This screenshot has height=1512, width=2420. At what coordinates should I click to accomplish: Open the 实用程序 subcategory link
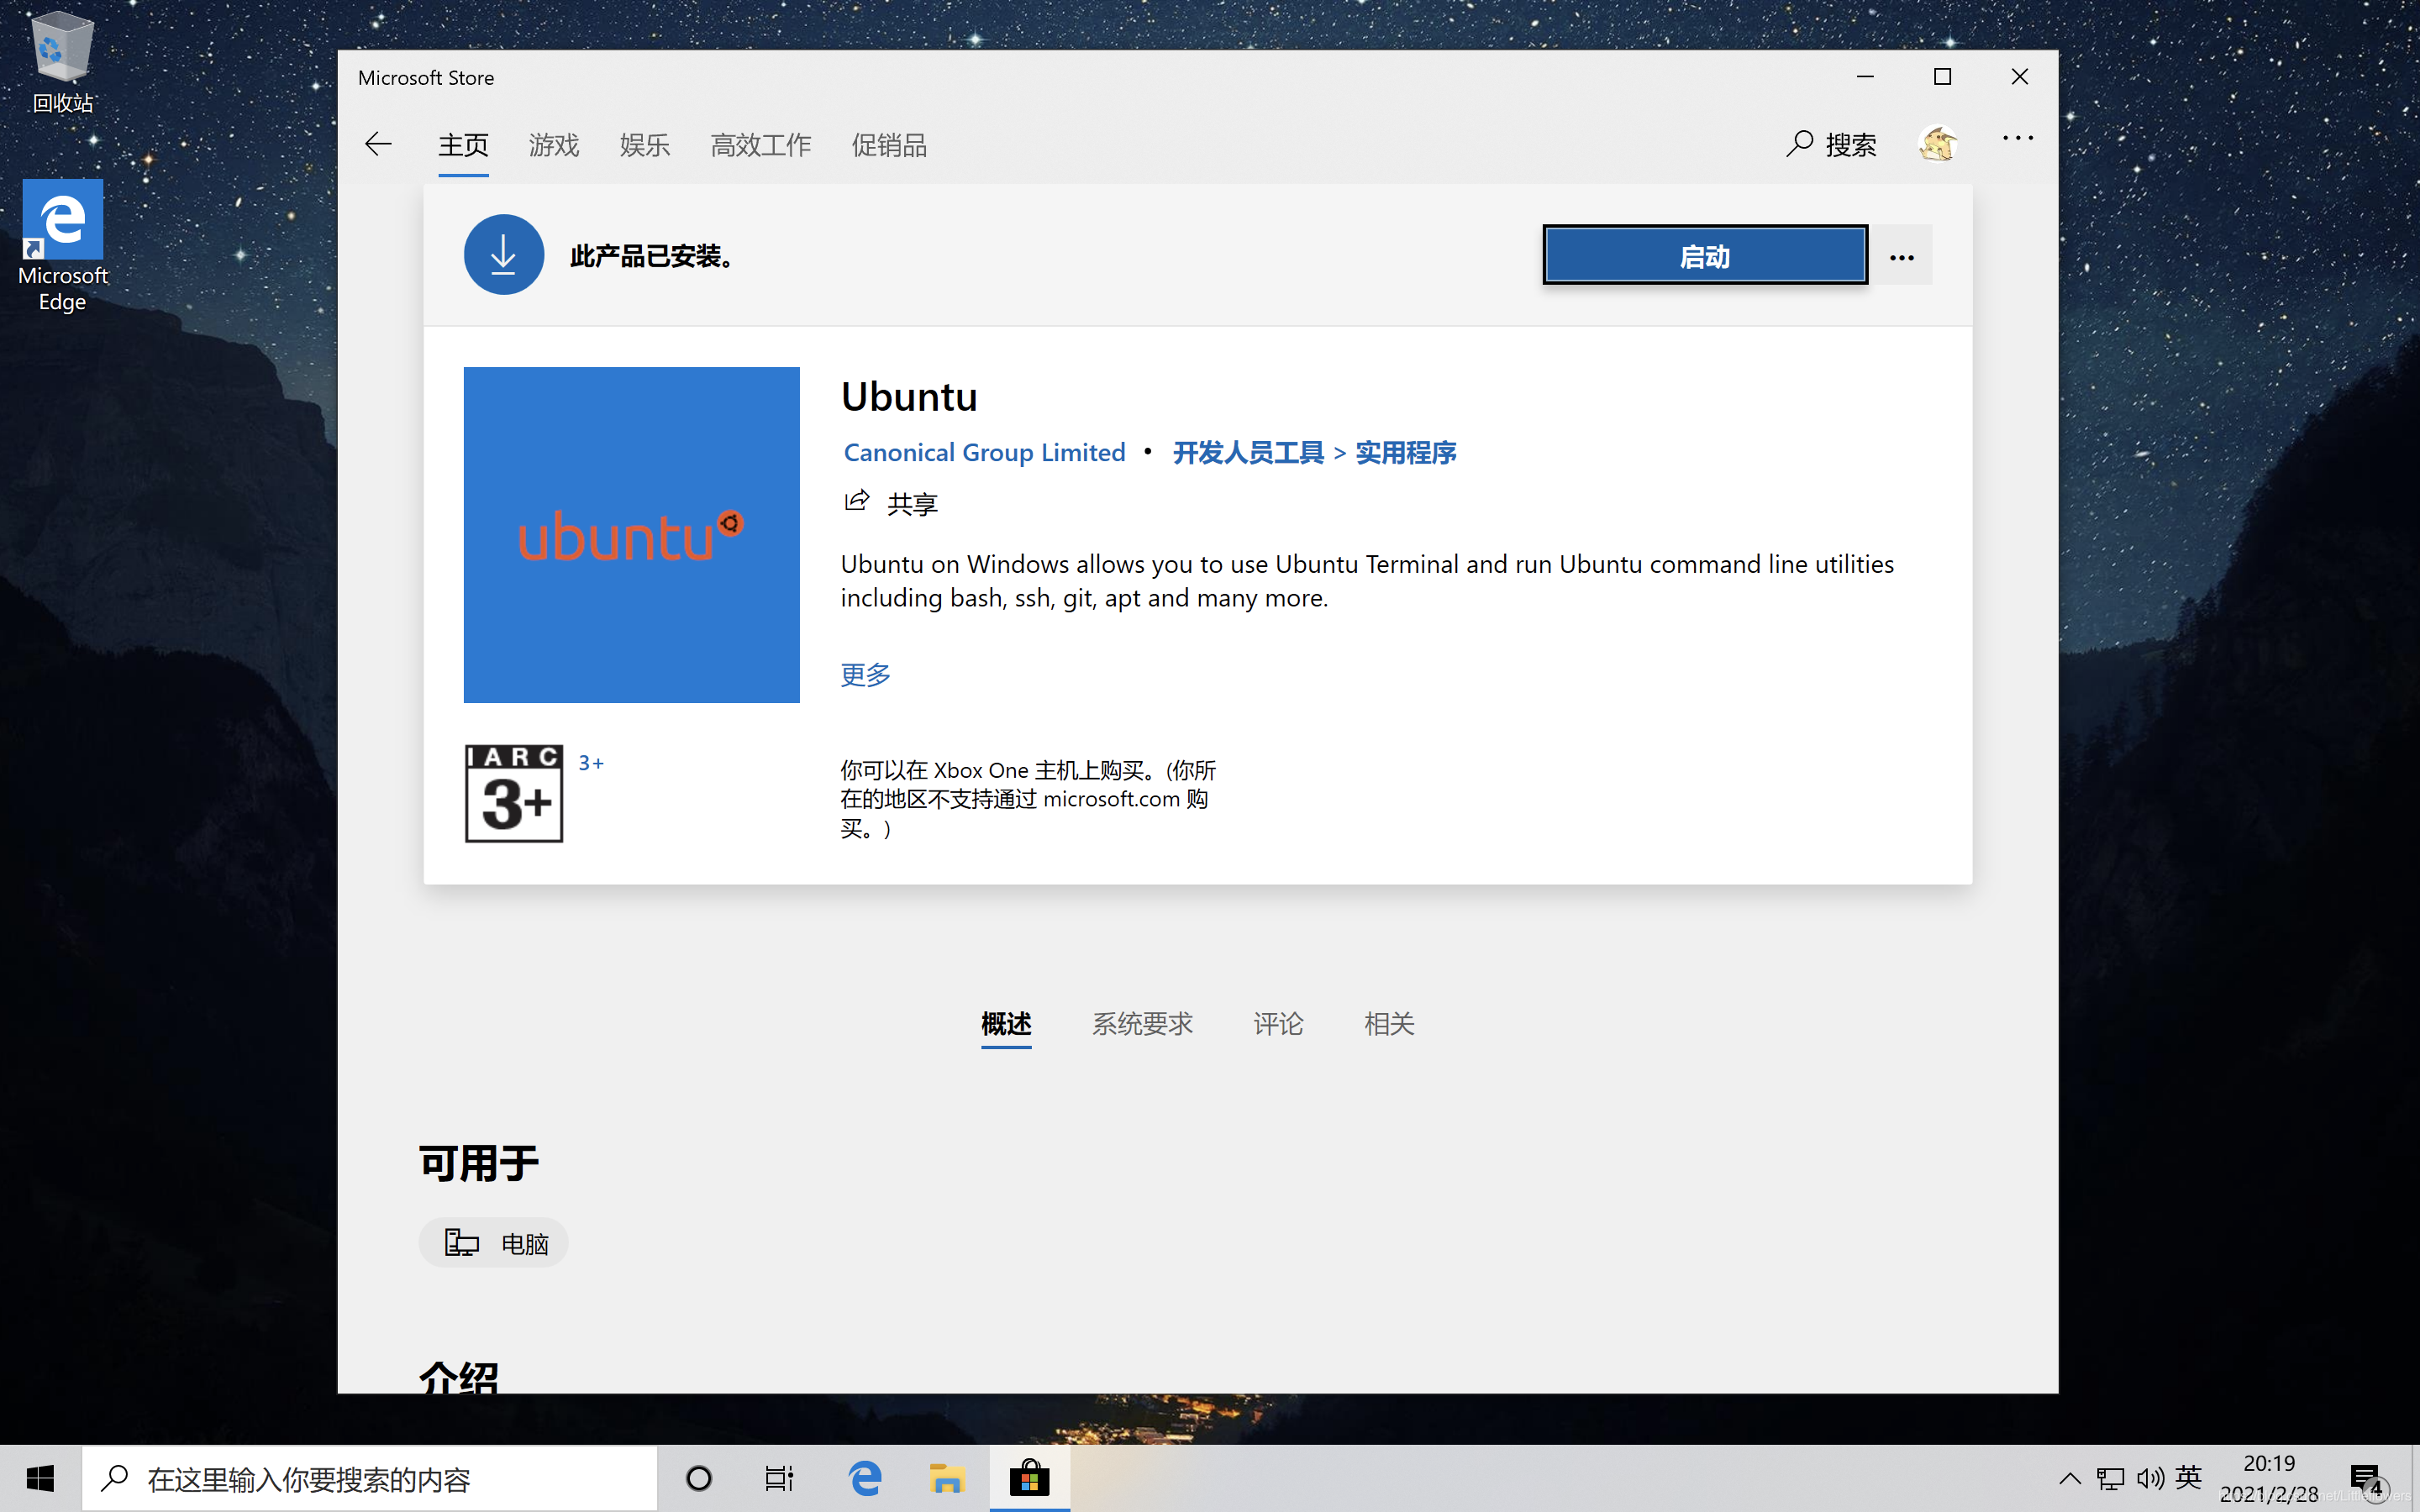click(1405, 452)
